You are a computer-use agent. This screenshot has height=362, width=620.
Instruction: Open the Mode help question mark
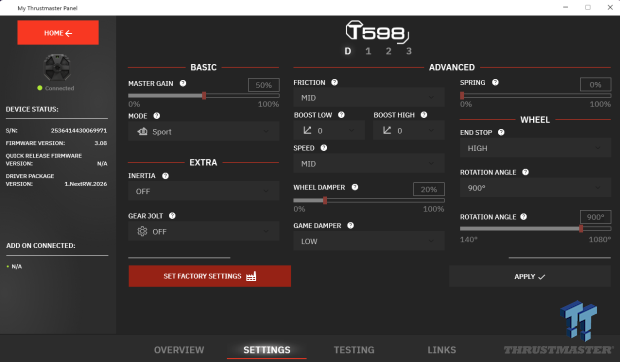(x=157, y=116)
